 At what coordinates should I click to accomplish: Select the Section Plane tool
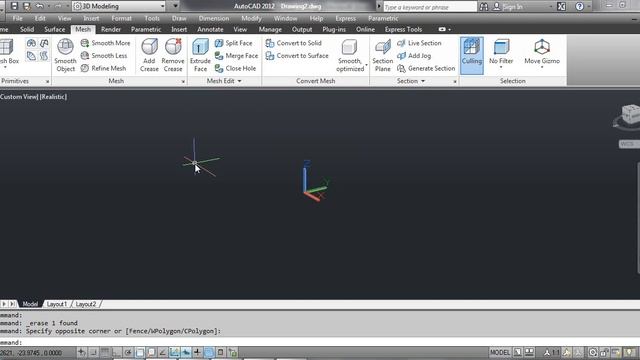click(x=382, y=56)
